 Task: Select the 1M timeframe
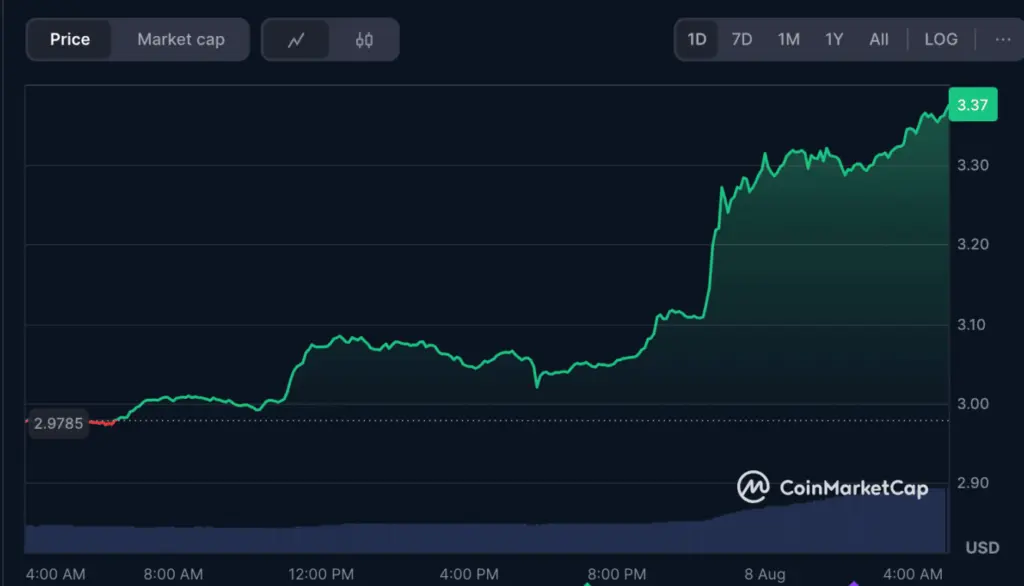pyautogui.click(x=787, y=39)
